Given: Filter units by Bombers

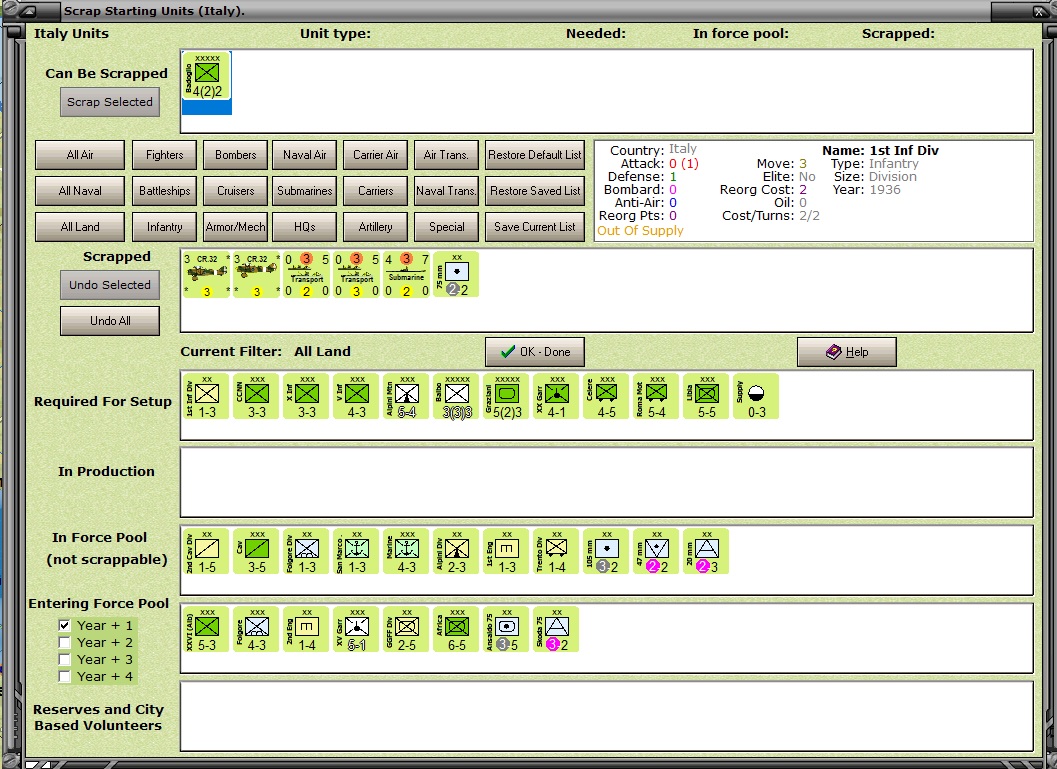Looking at the screenshot, I should [236, 155].
